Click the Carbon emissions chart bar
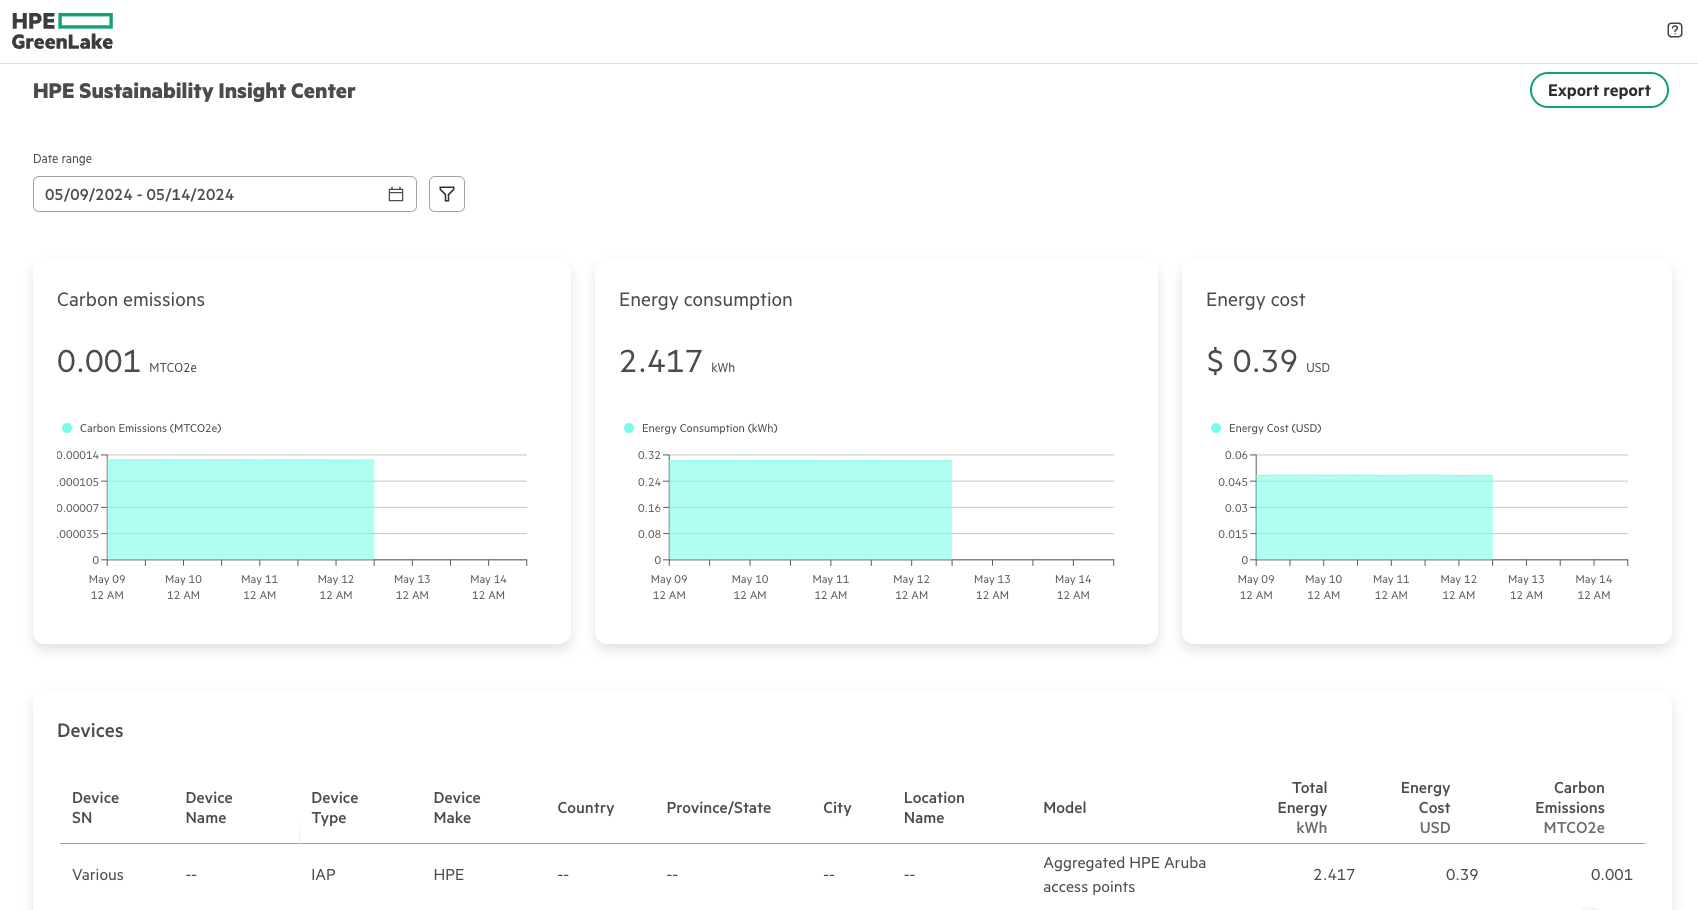 point(241,510)
